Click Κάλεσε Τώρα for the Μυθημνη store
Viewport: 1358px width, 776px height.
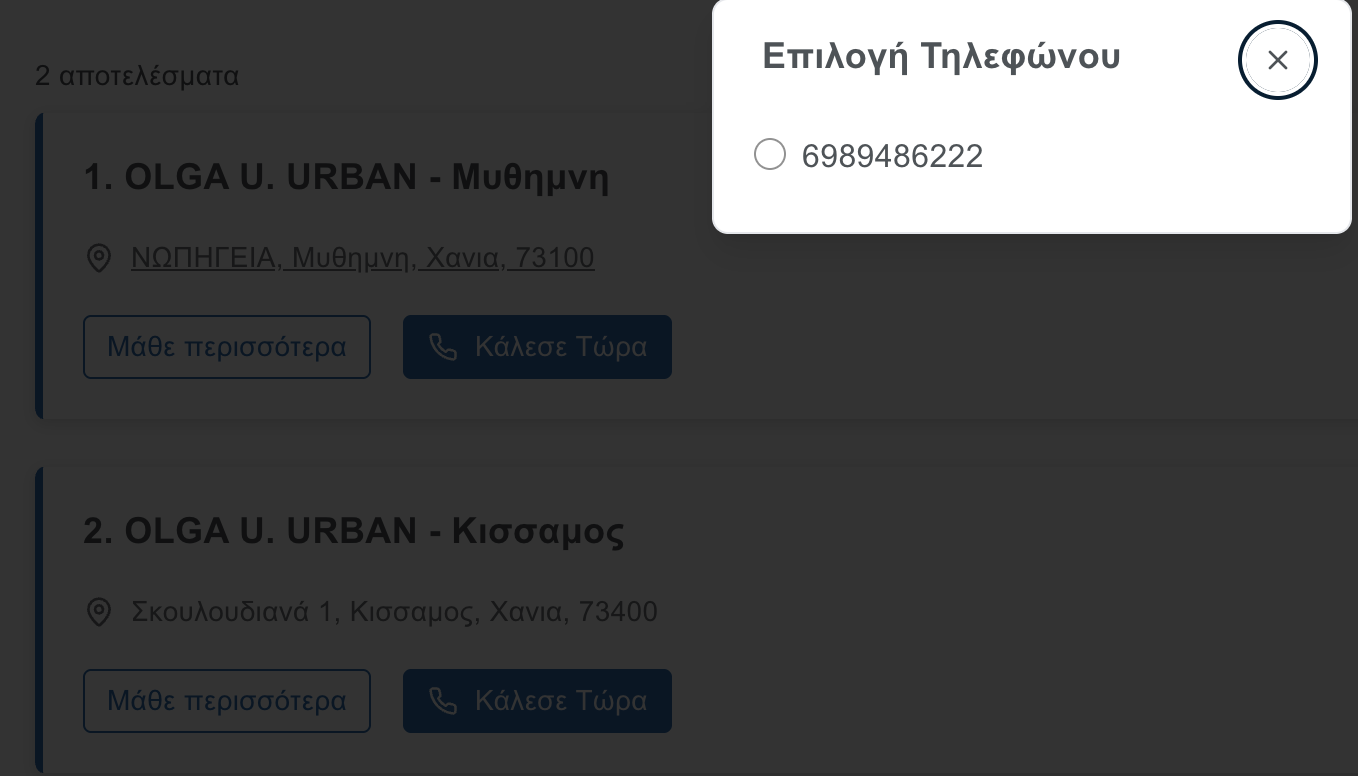pos(537,347)
